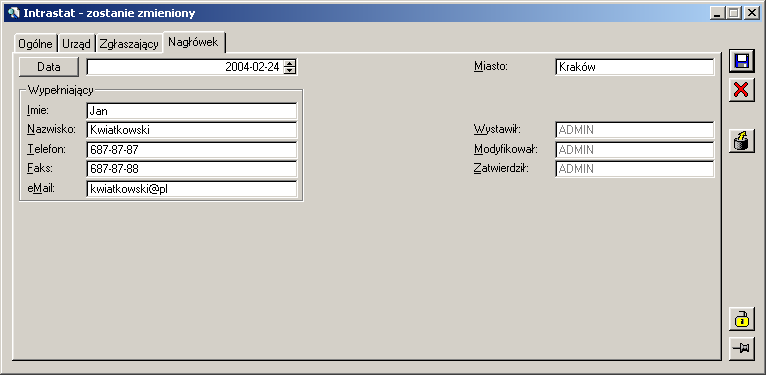Select the Nagłówek tab
Viewport: 766px width, 375px height.
click(x=193, y=42)
